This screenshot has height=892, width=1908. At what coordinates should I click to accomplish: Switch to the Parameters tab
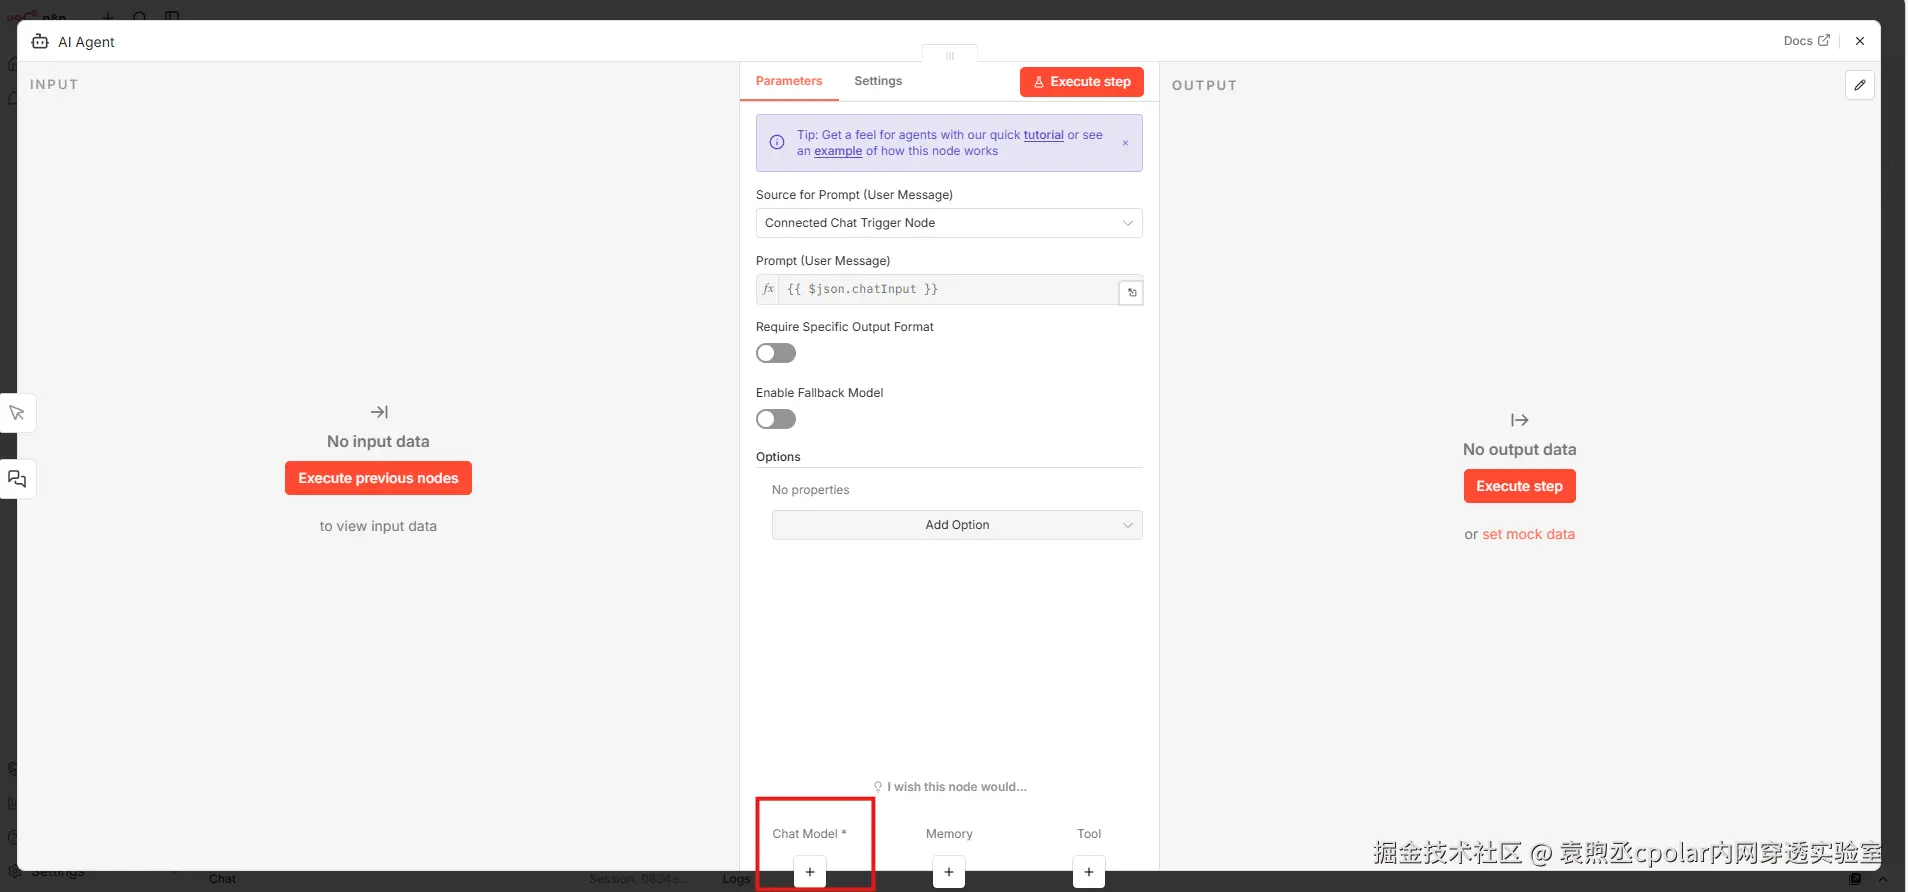coord(789,81)
